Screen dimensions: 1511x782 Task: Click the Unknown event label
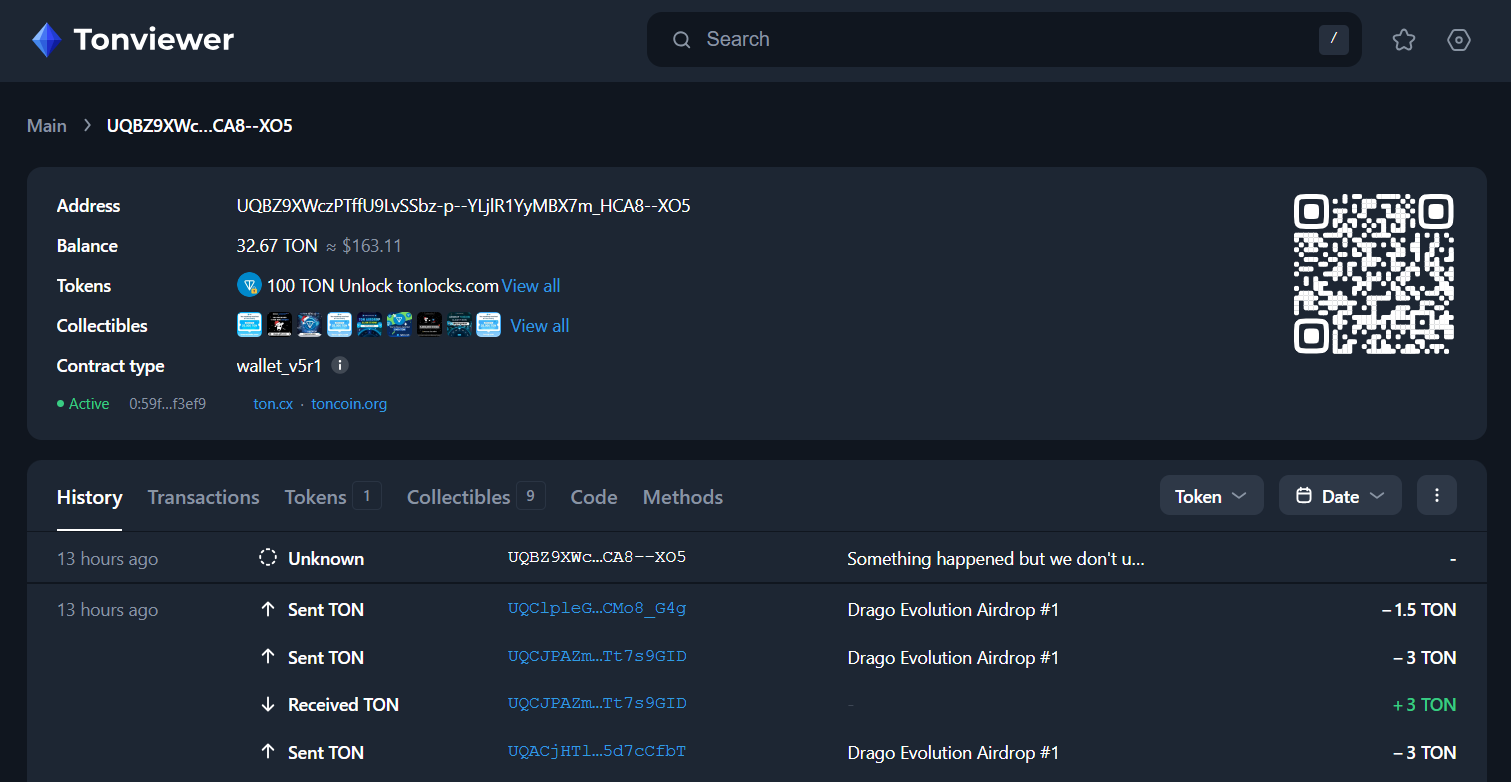point(326,559)
